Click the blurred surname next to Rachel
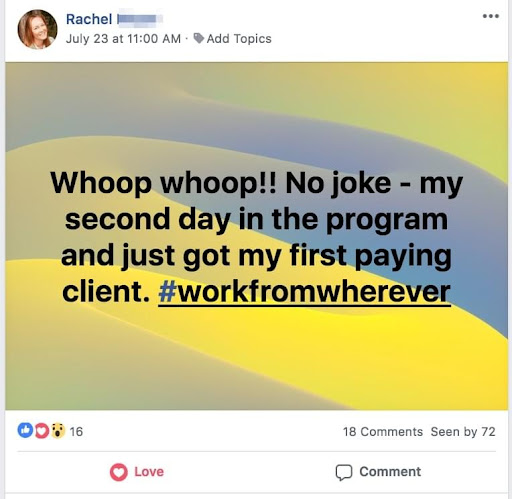 coord(139,19)
